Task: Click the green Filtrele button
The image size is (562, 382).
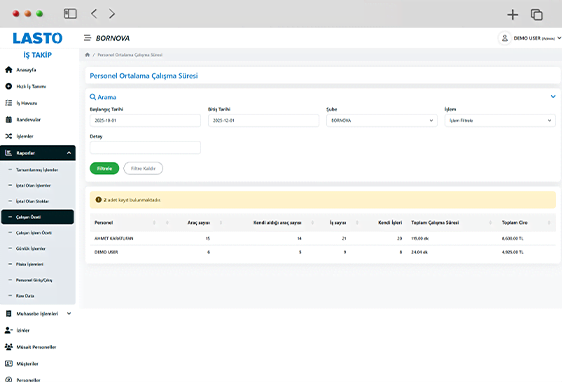Action: [104, 168]
